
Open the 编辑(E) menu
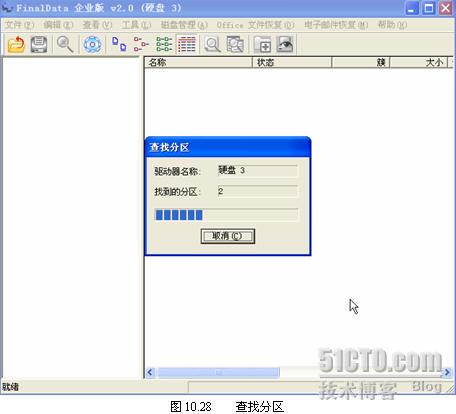(x=58, y=25)
